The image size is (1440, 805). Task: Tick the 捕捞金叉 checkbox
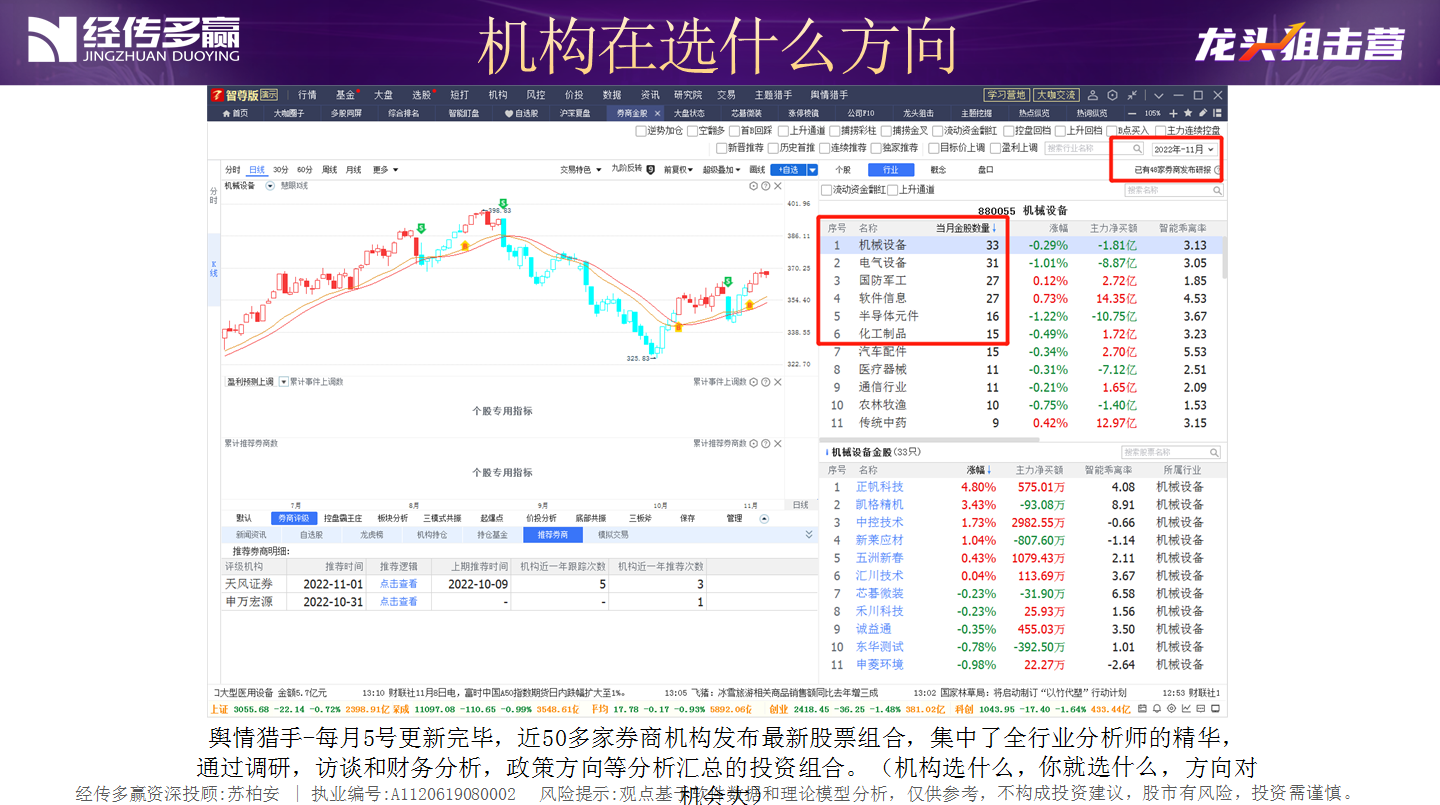tap(886, 130)
